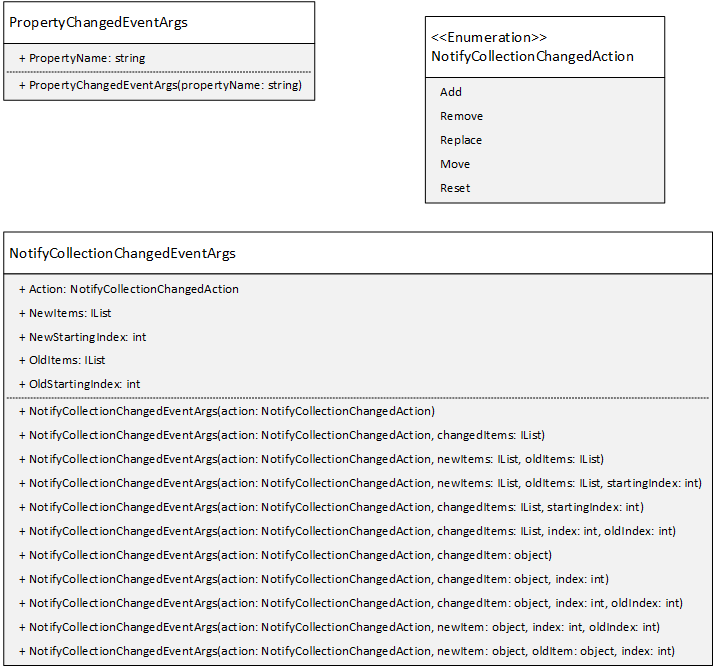Click the NewStartingIndex: int attribute

click(x=82, y=337)
